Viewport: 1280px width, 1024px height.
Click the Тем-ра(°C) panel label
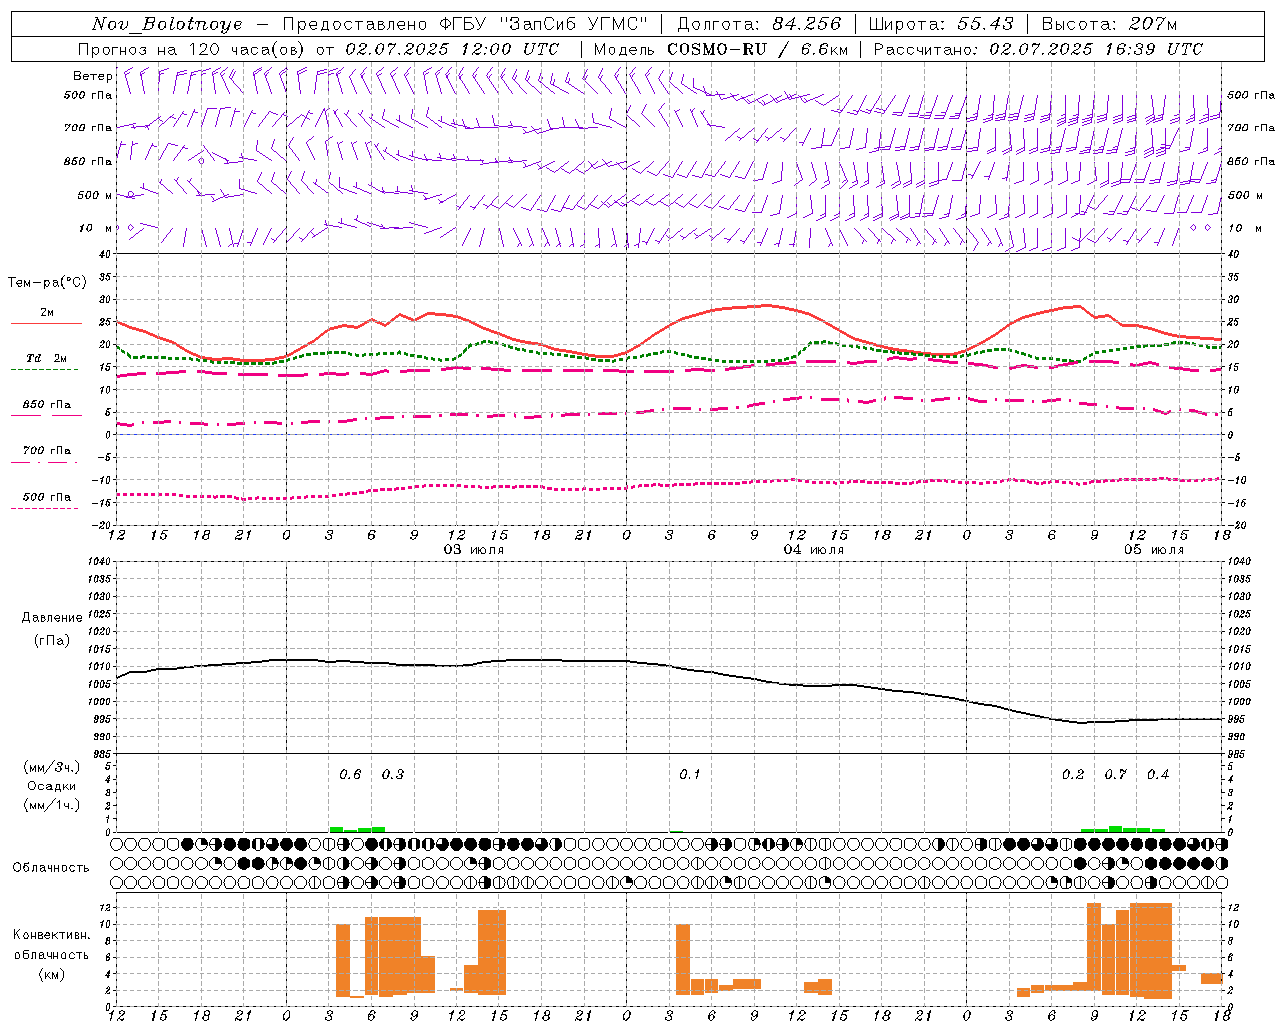(47, 283)
